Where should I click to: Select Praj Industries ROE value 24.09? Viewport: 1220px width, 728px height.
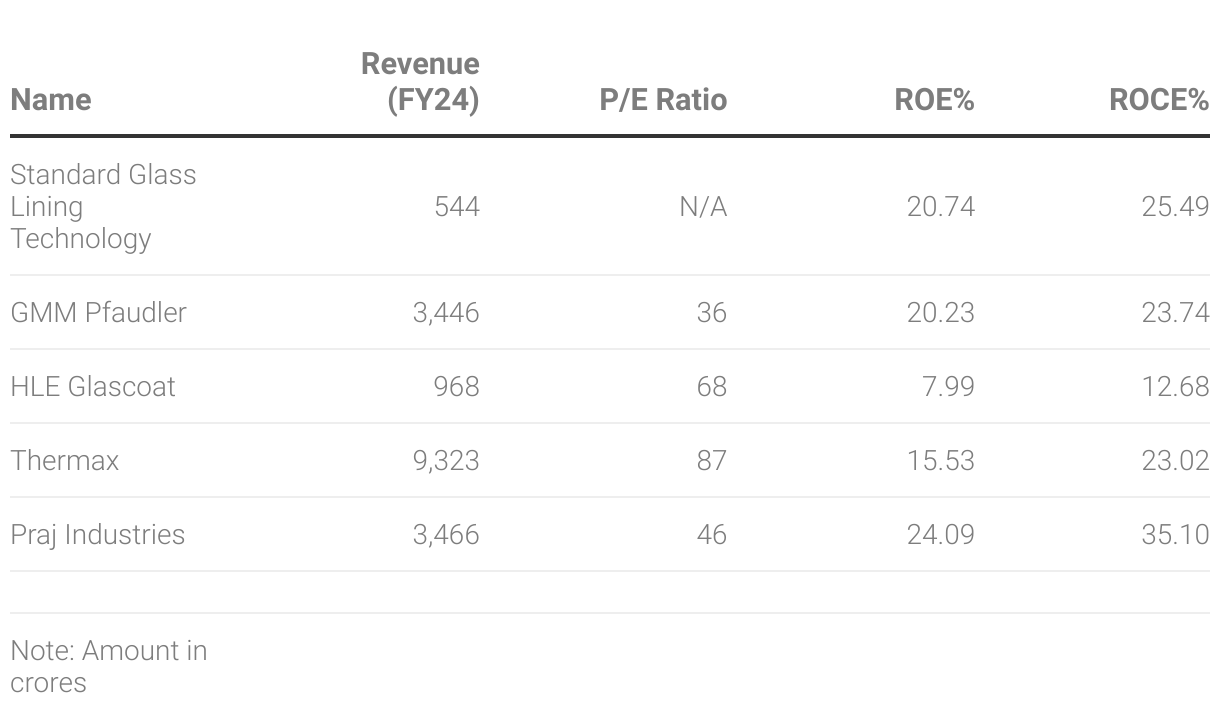[940, 535]
